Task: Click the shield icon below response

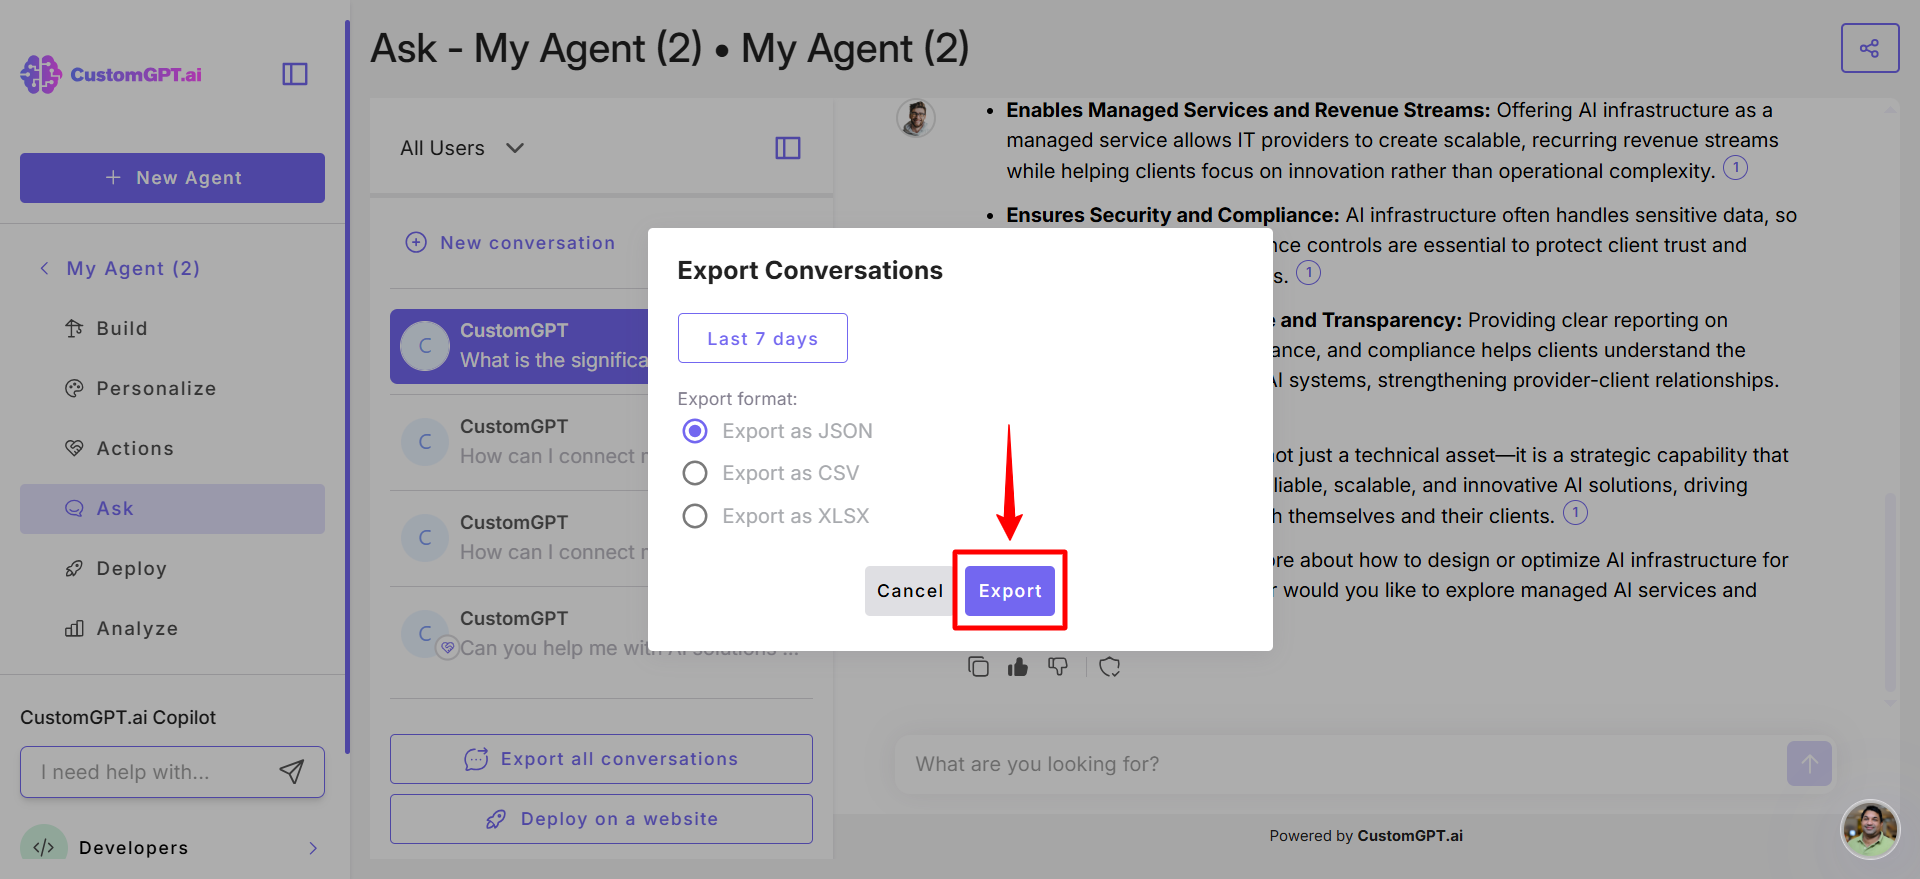Action: pos(1110,666)
